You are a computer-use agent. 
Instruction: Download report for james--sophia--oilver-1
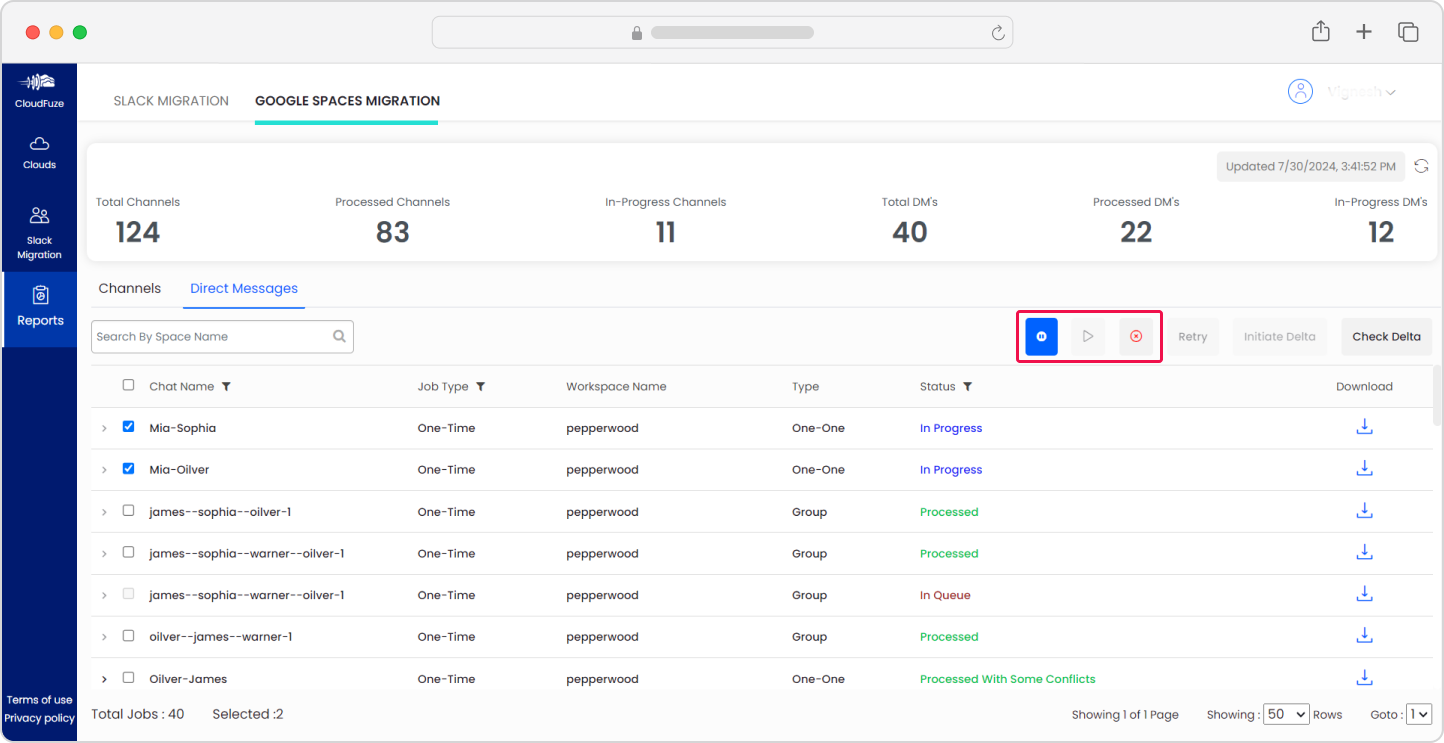1364,510
